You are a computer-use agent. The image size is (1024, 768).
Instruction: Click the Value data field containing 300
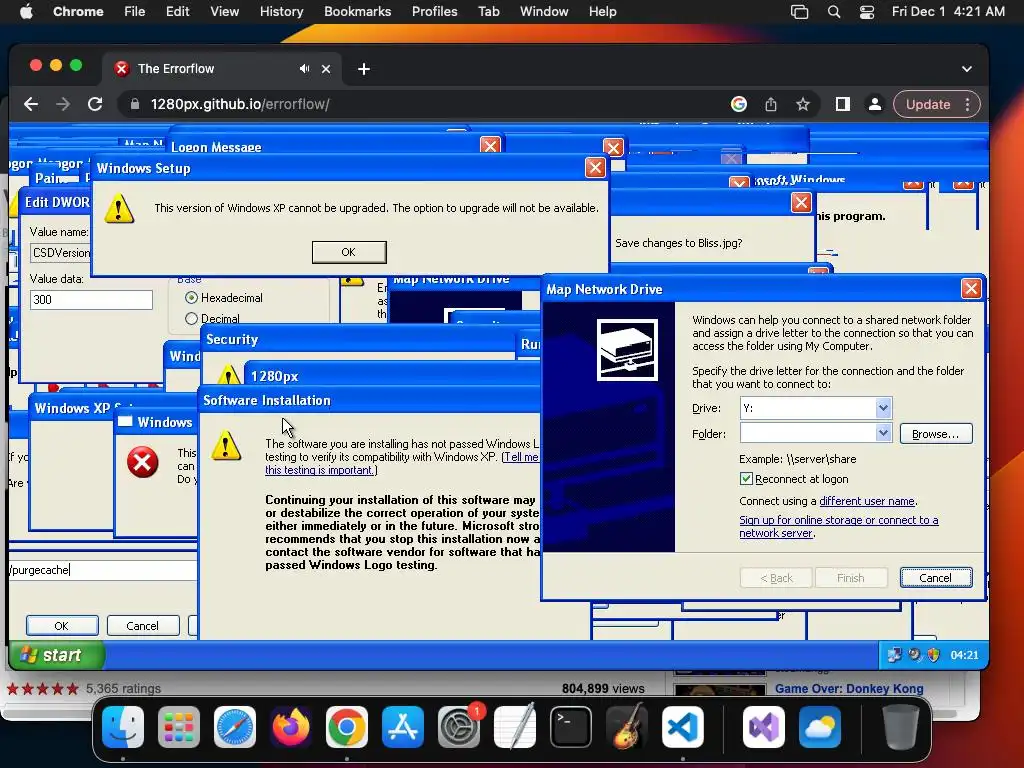(x=91, y=300)
